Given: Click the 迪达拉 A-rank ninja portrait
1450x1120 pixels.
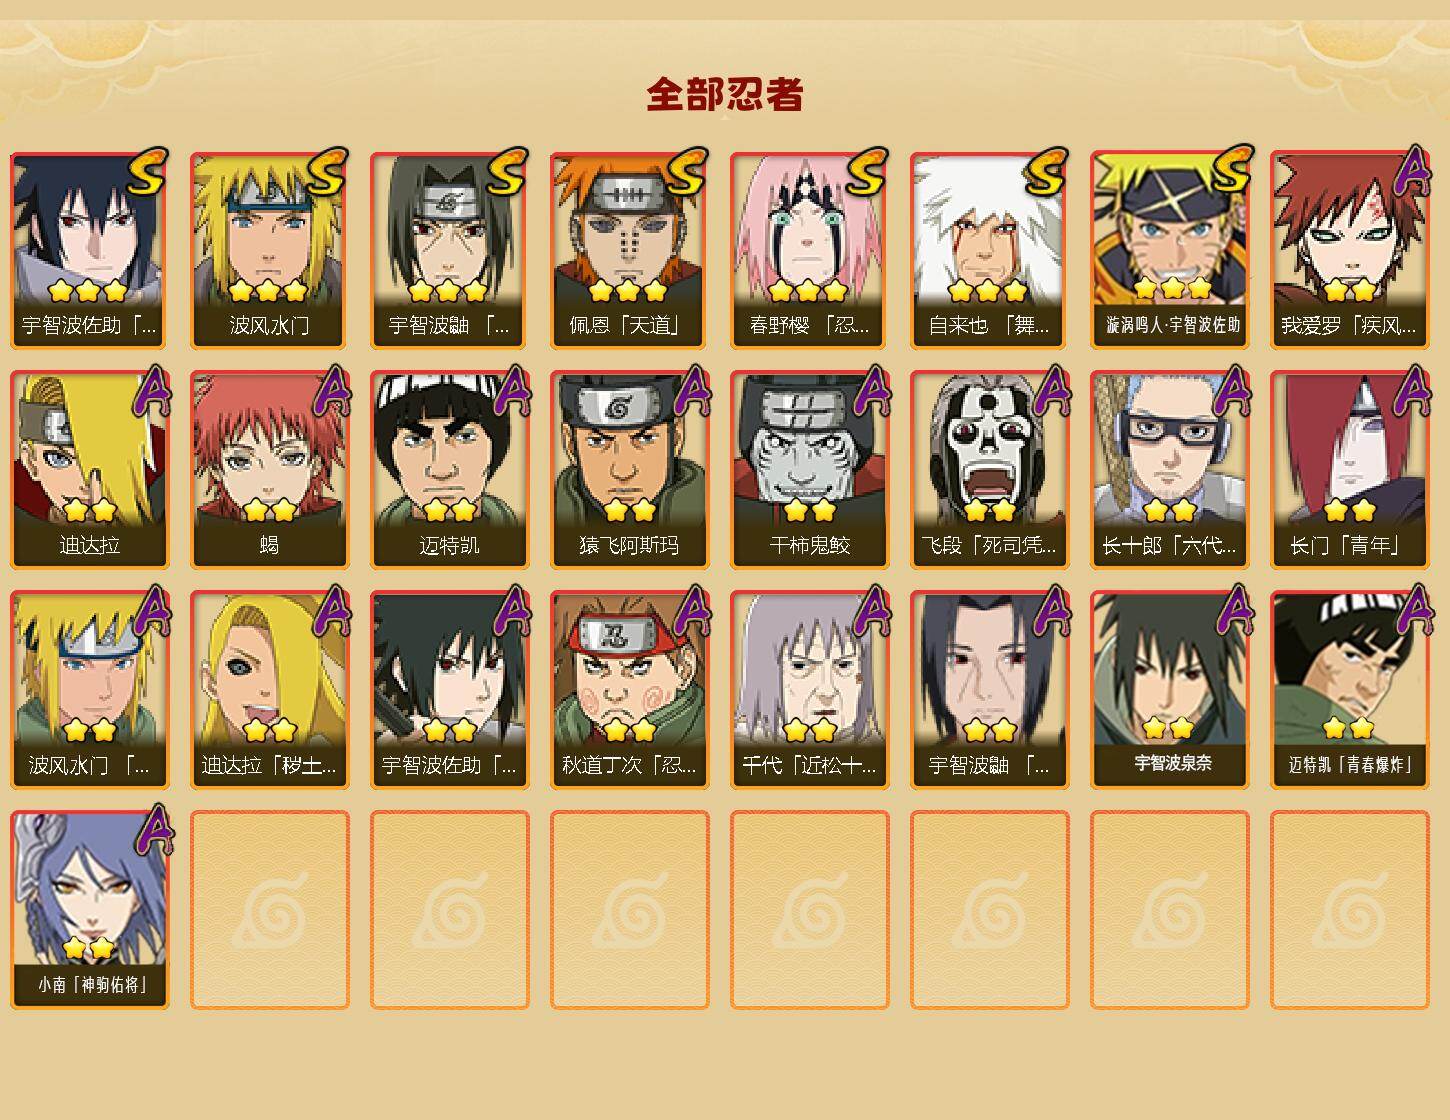Looking at the screenshot, I should click(89, 470).
